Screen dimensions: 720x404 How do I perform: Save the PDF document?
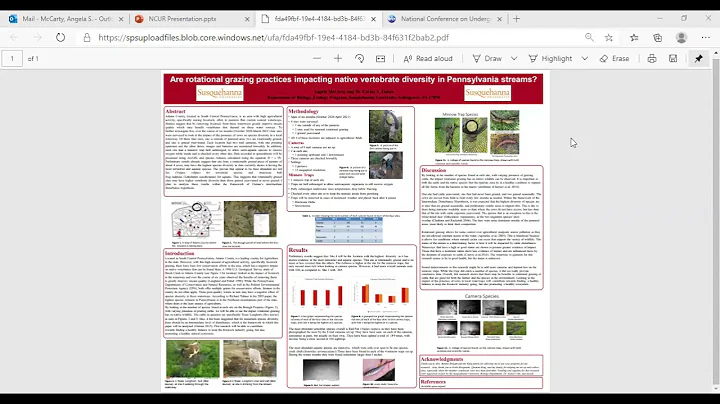point(673,59)
